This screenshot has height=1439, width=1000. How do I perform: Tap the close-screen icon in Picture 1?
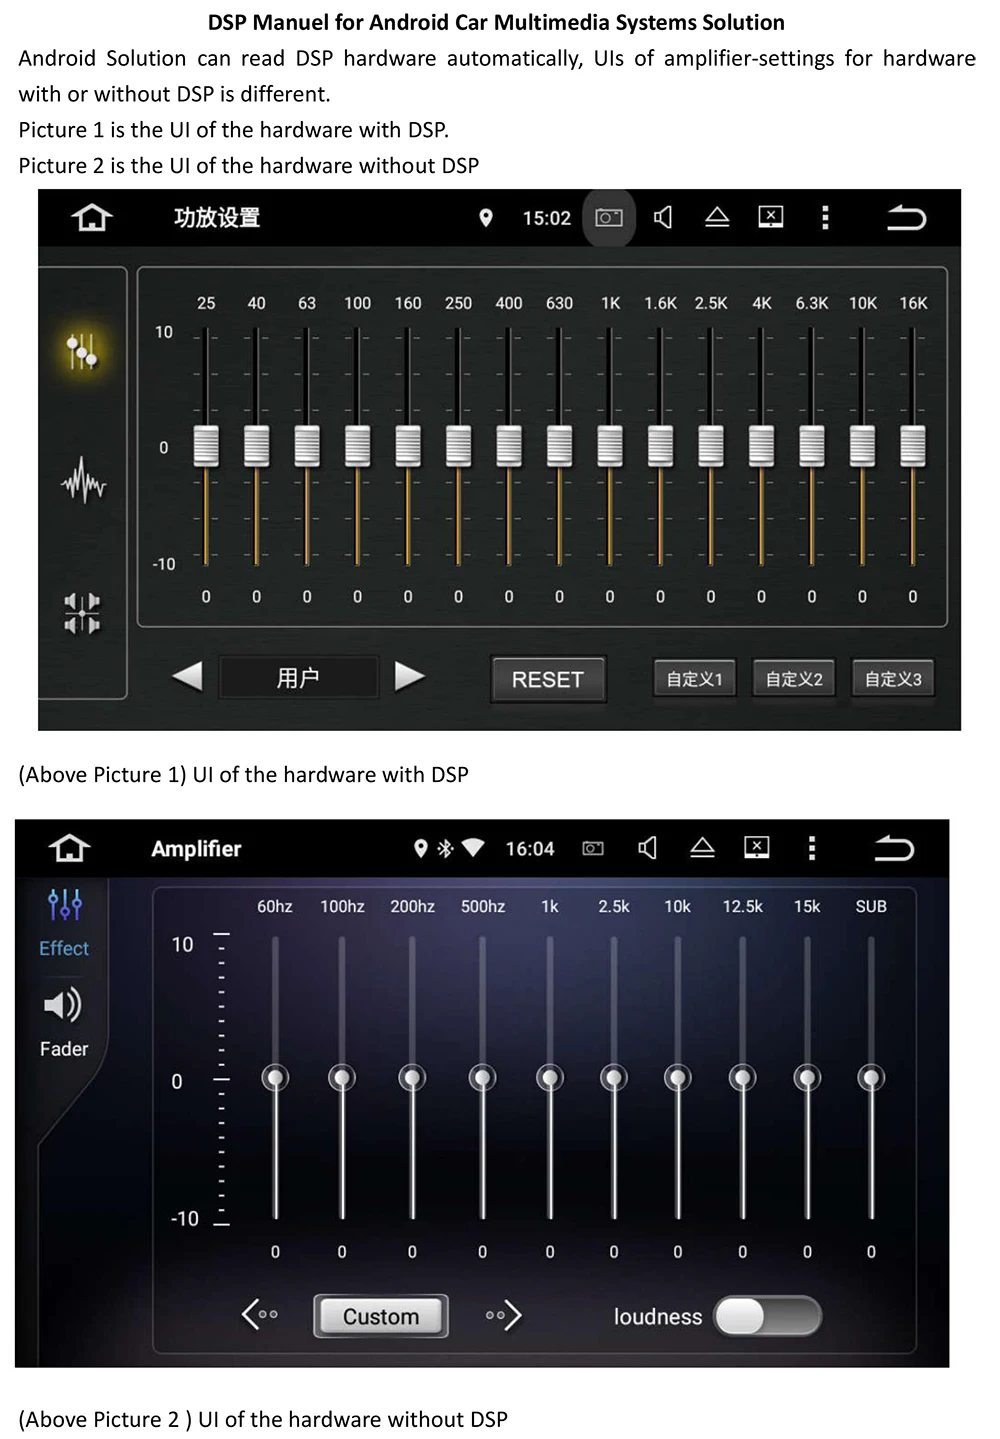(771, 217)
